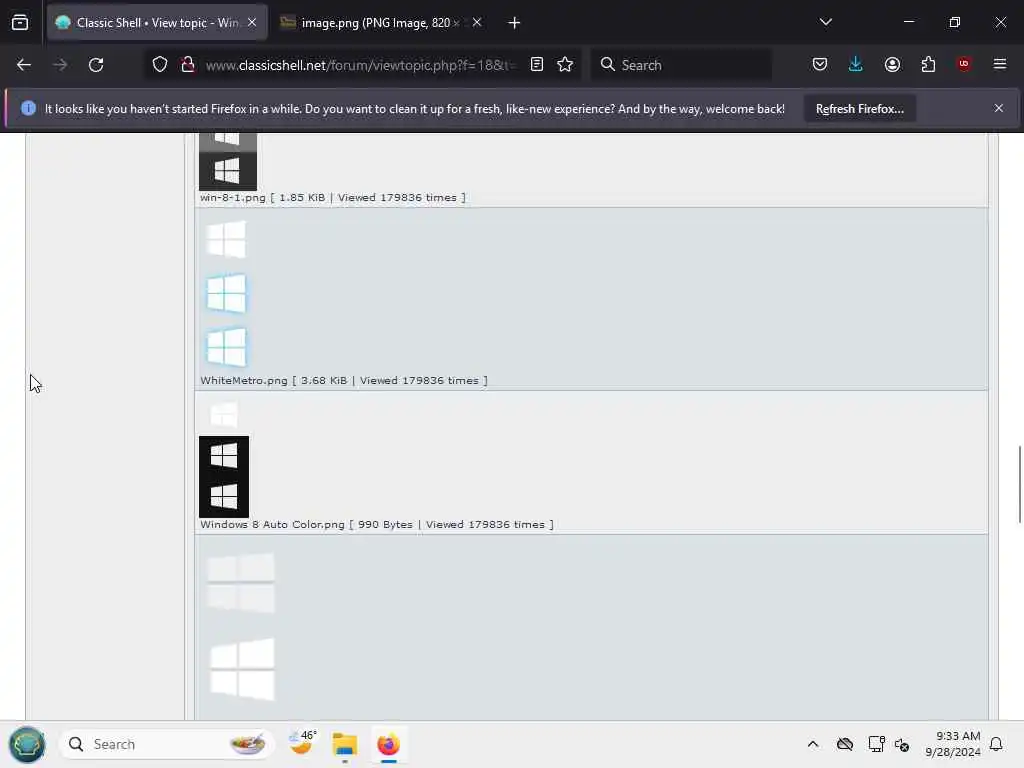
Task: Open the weather widget showing 46°
Action: [x=302, y=744]
